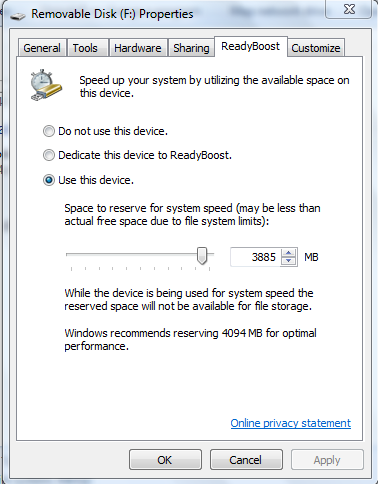Click the Cancel button
Viewport: 378px width, 484px height.
point(246,460)
